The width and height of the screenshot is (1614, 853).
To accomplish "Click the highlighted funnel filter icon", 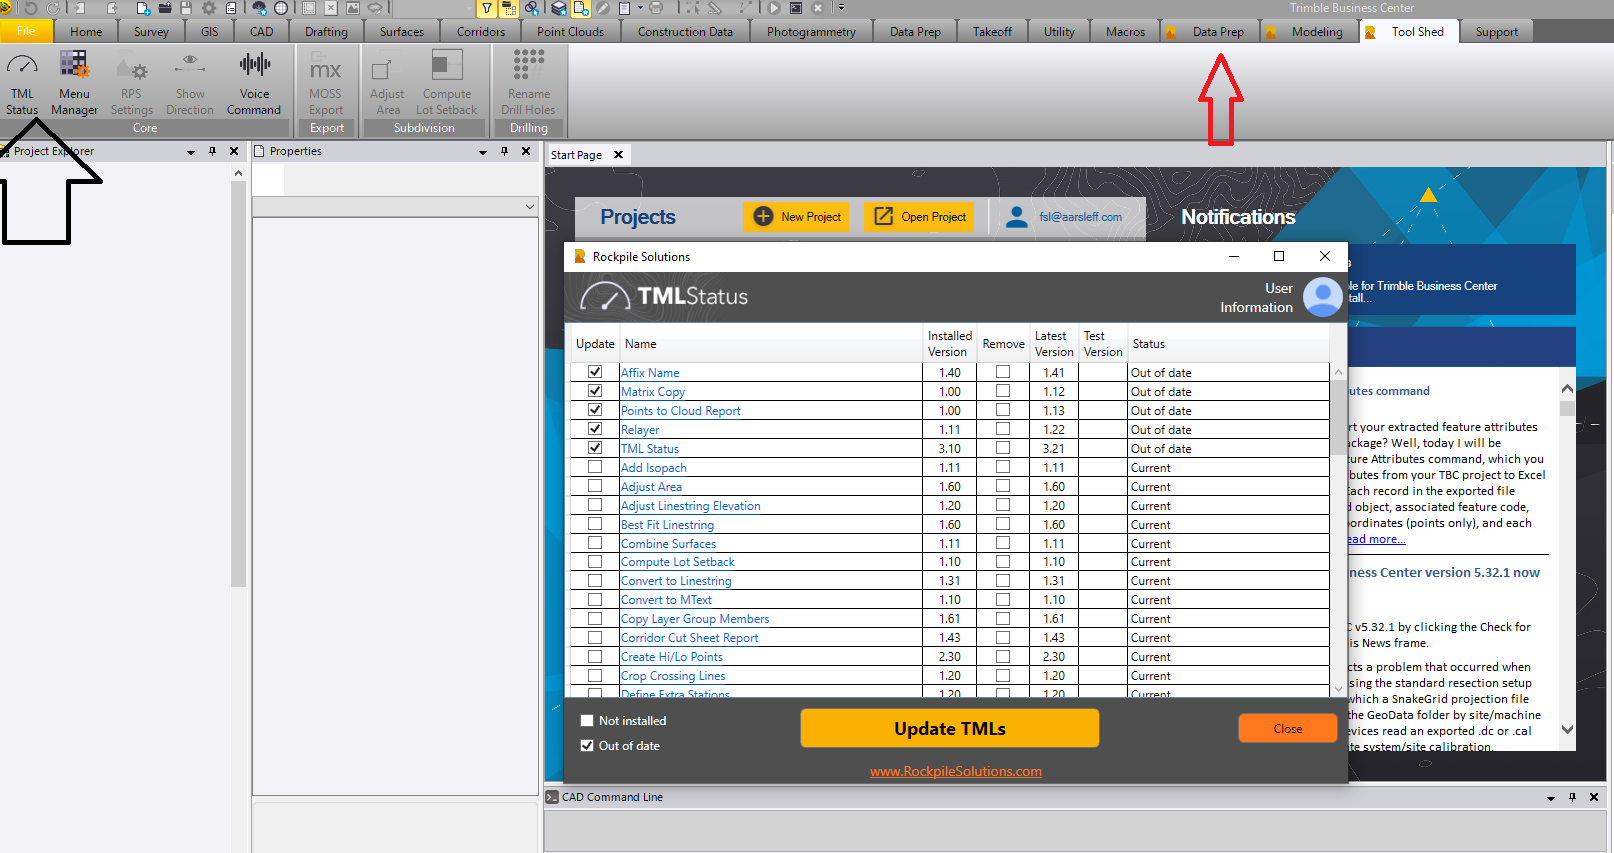I will point(487,8).
